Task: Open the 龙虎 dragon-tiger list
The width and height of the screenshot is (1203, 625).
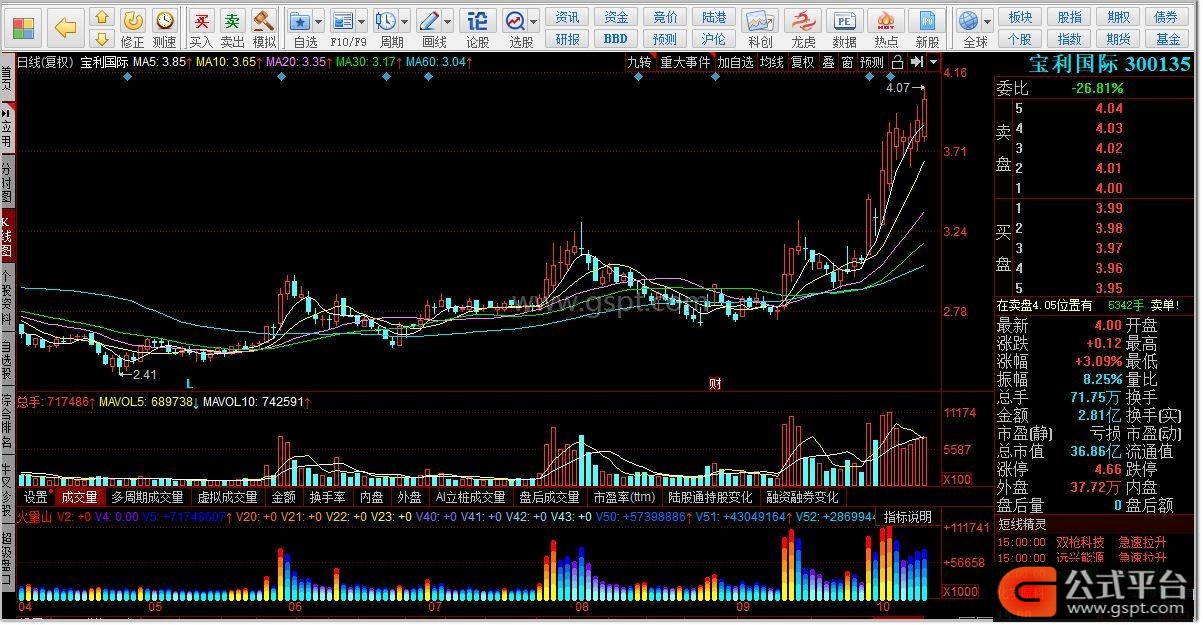Action: click(802, 28)
